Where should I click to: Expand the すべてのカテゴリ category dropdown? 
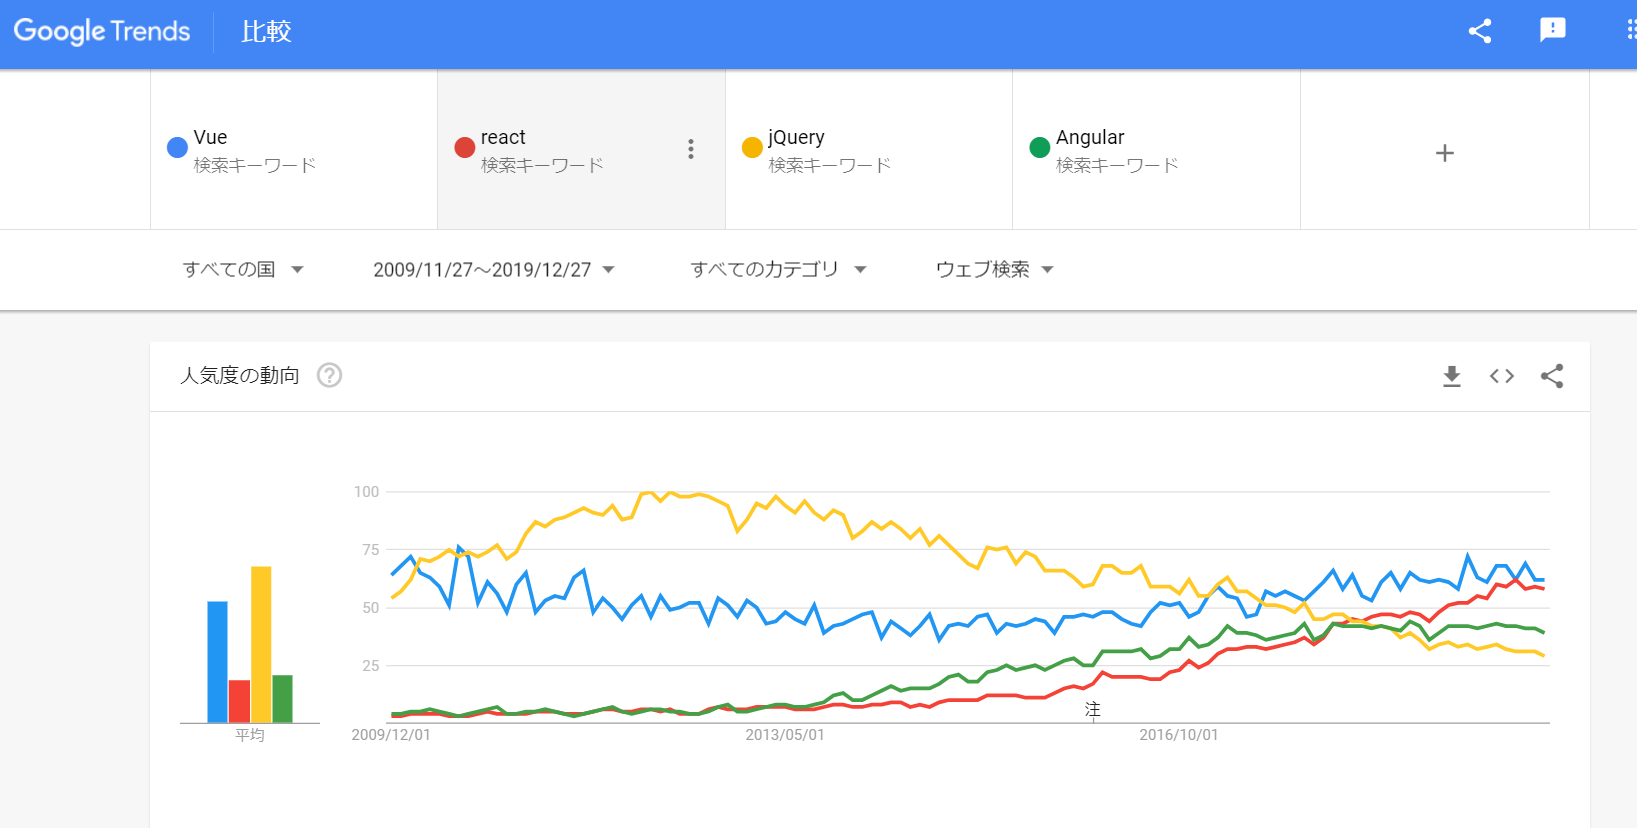pyautogui.click(x=778, y=270)
